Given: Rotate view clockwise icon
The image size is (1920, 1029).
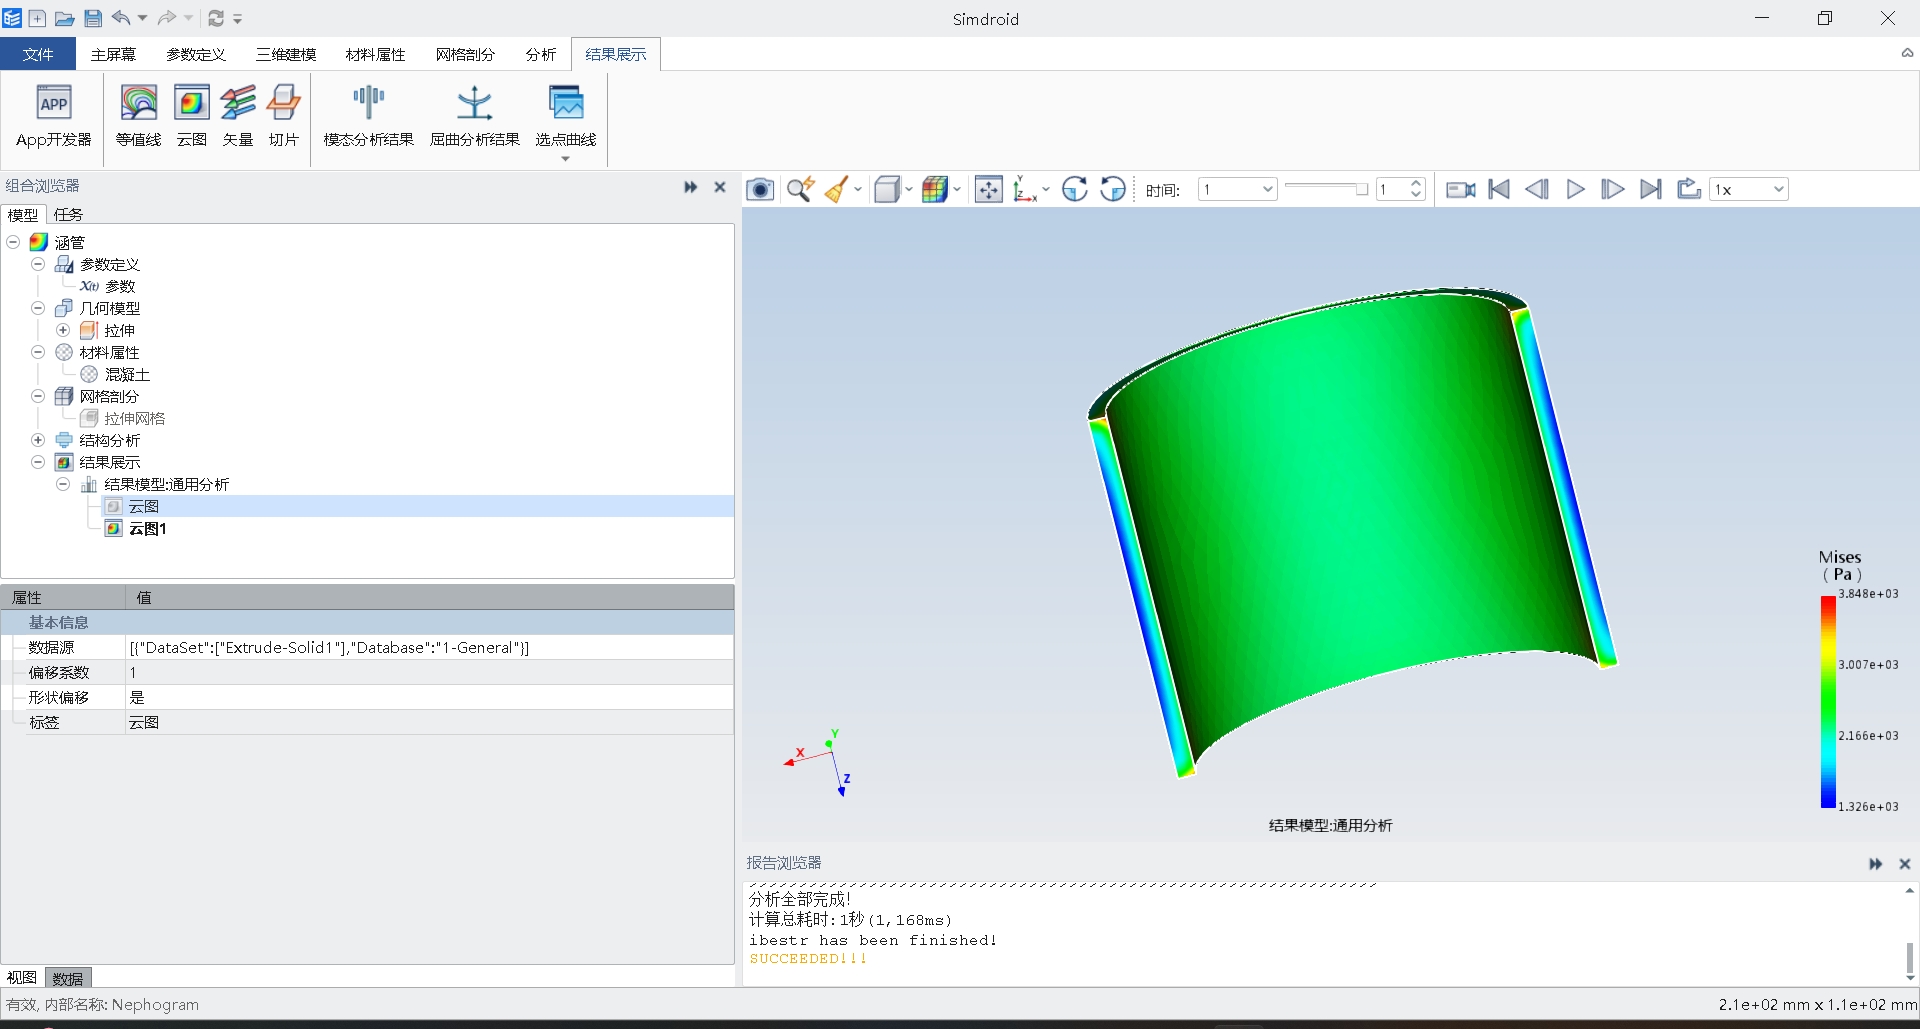Looking at the screenshot, I should pyautogui.click(x=1075, y=189).
